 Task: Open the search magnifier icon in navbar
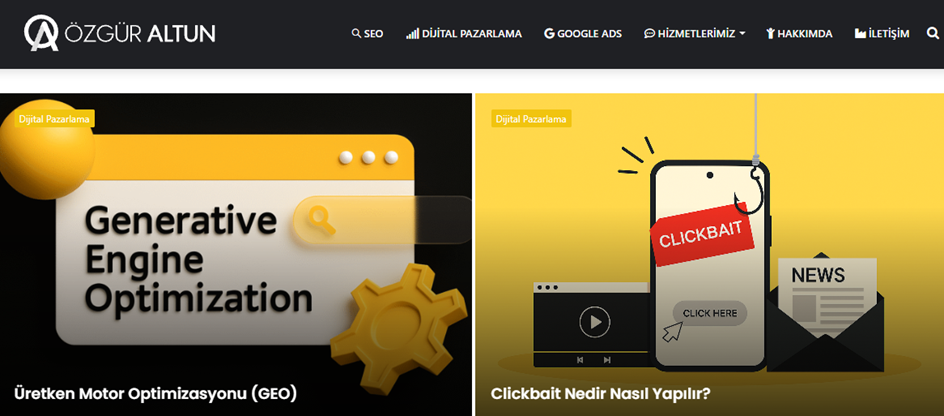pyautogui.click(x=933, y=34)
